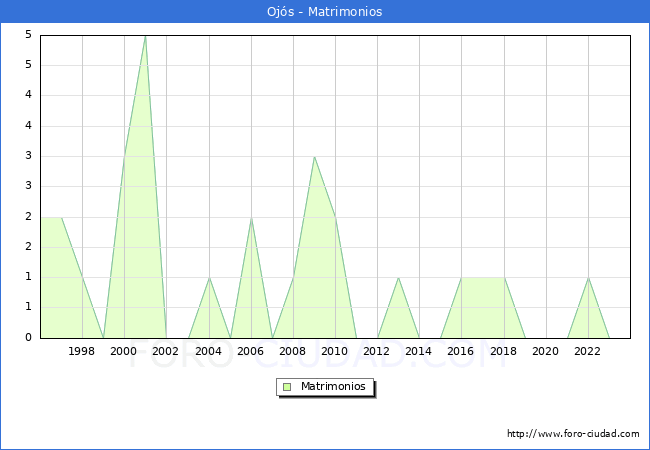Image resolution: width=650 pixels, height=450 pixels.
Task: Click the green Matrimonios legend swatch
Action: pyautogui.click(x=287, y=387)
